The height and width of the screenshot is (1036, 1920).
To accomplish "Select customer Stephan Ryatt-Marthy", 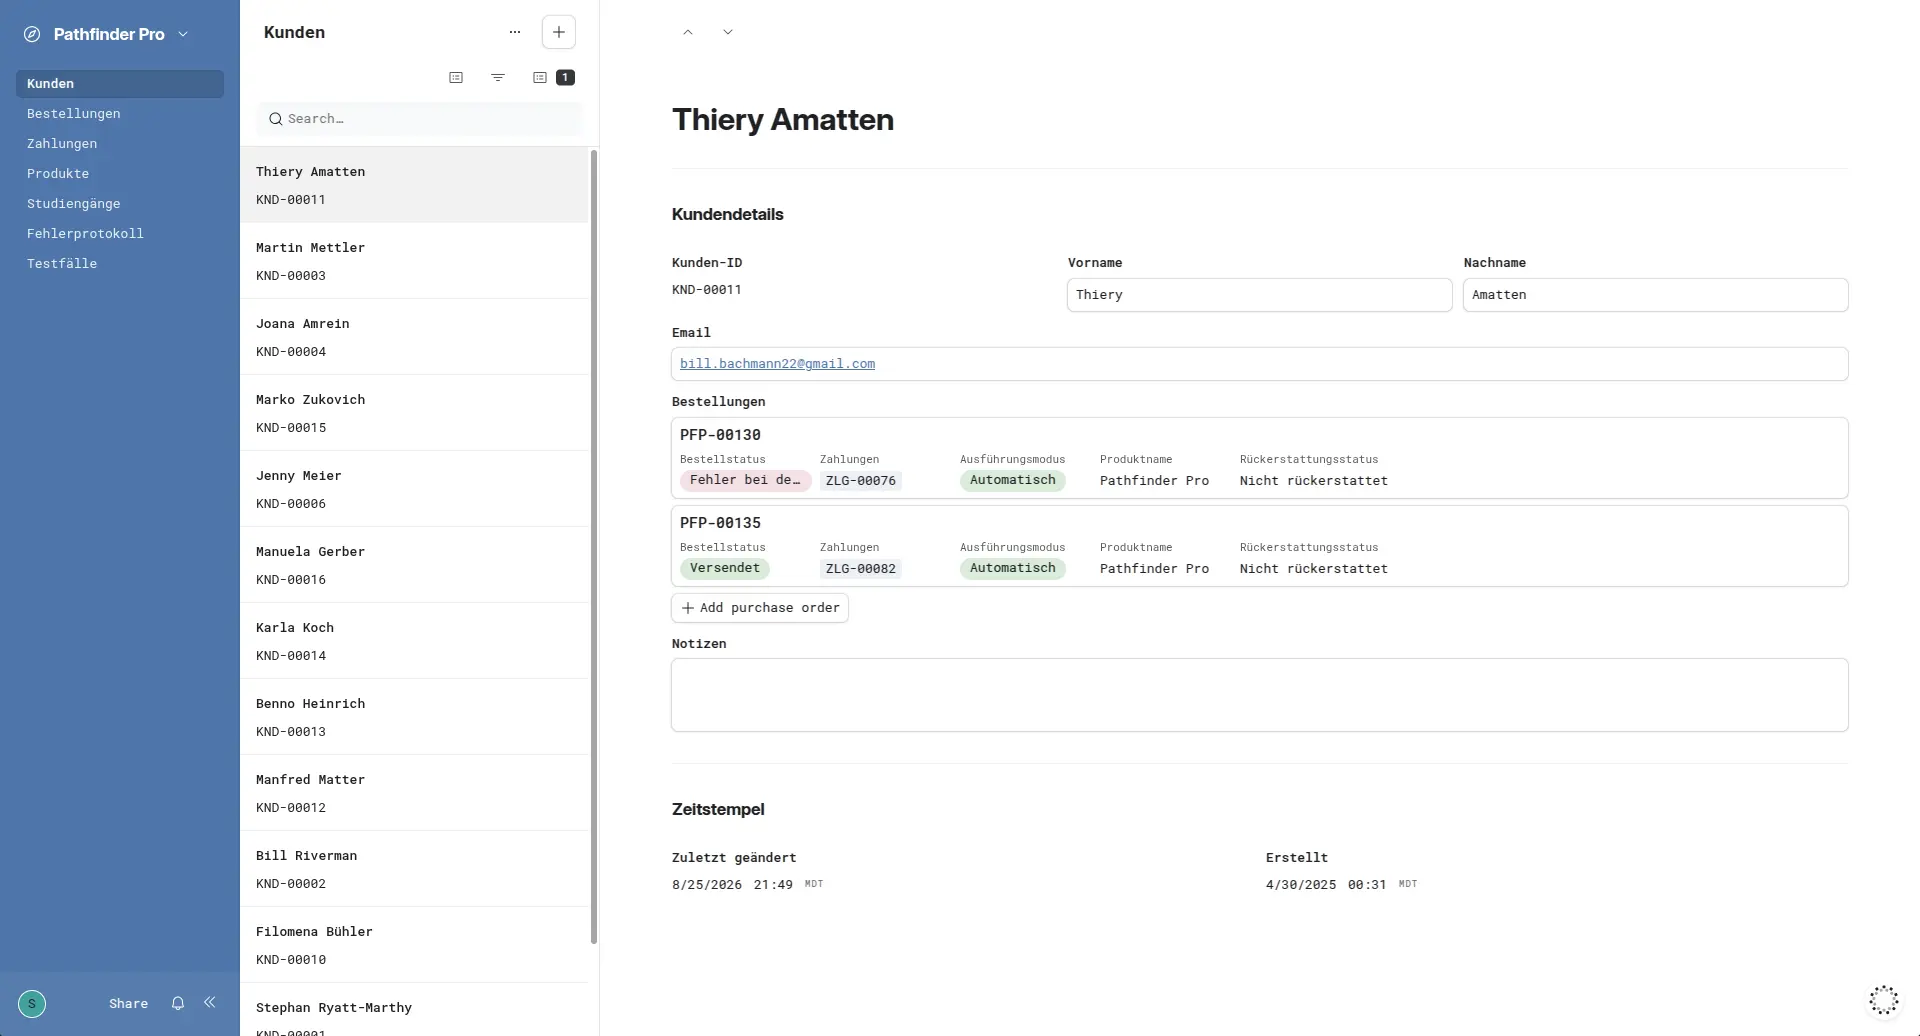I will tap(414, 1010).
